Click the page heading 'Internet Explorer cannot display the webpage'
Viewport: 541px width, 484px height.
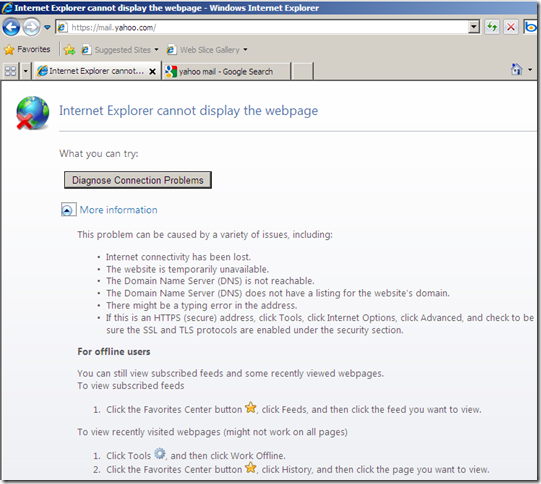coord(188,111)
